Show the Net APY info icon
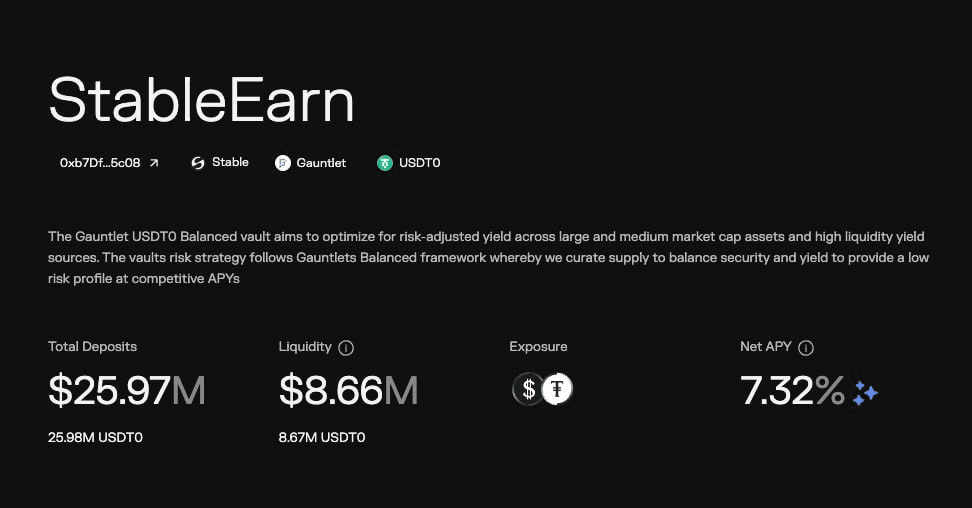This screenshot has width=972, height=508. click(806, 347)
